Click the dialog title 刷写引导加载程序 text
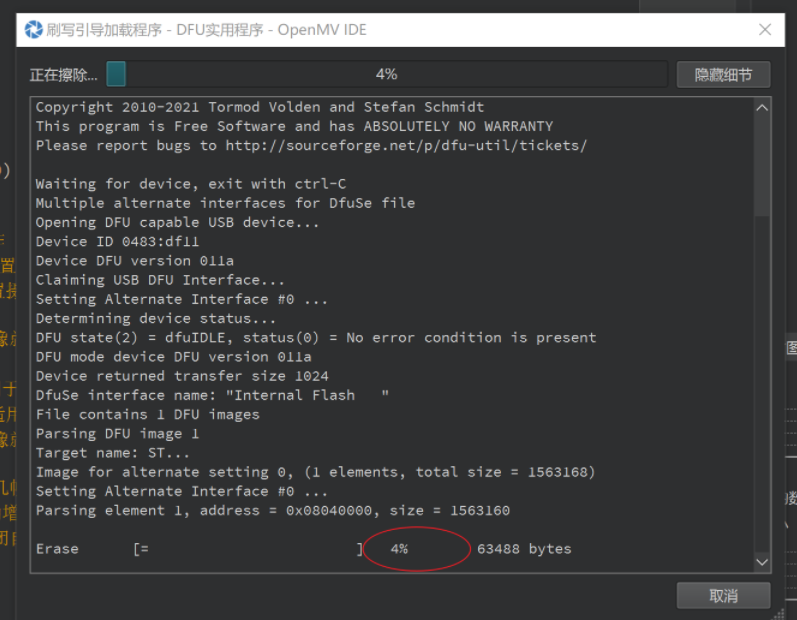Image resolution: width=797 pixels, height=620 pixels. (104, 29)
